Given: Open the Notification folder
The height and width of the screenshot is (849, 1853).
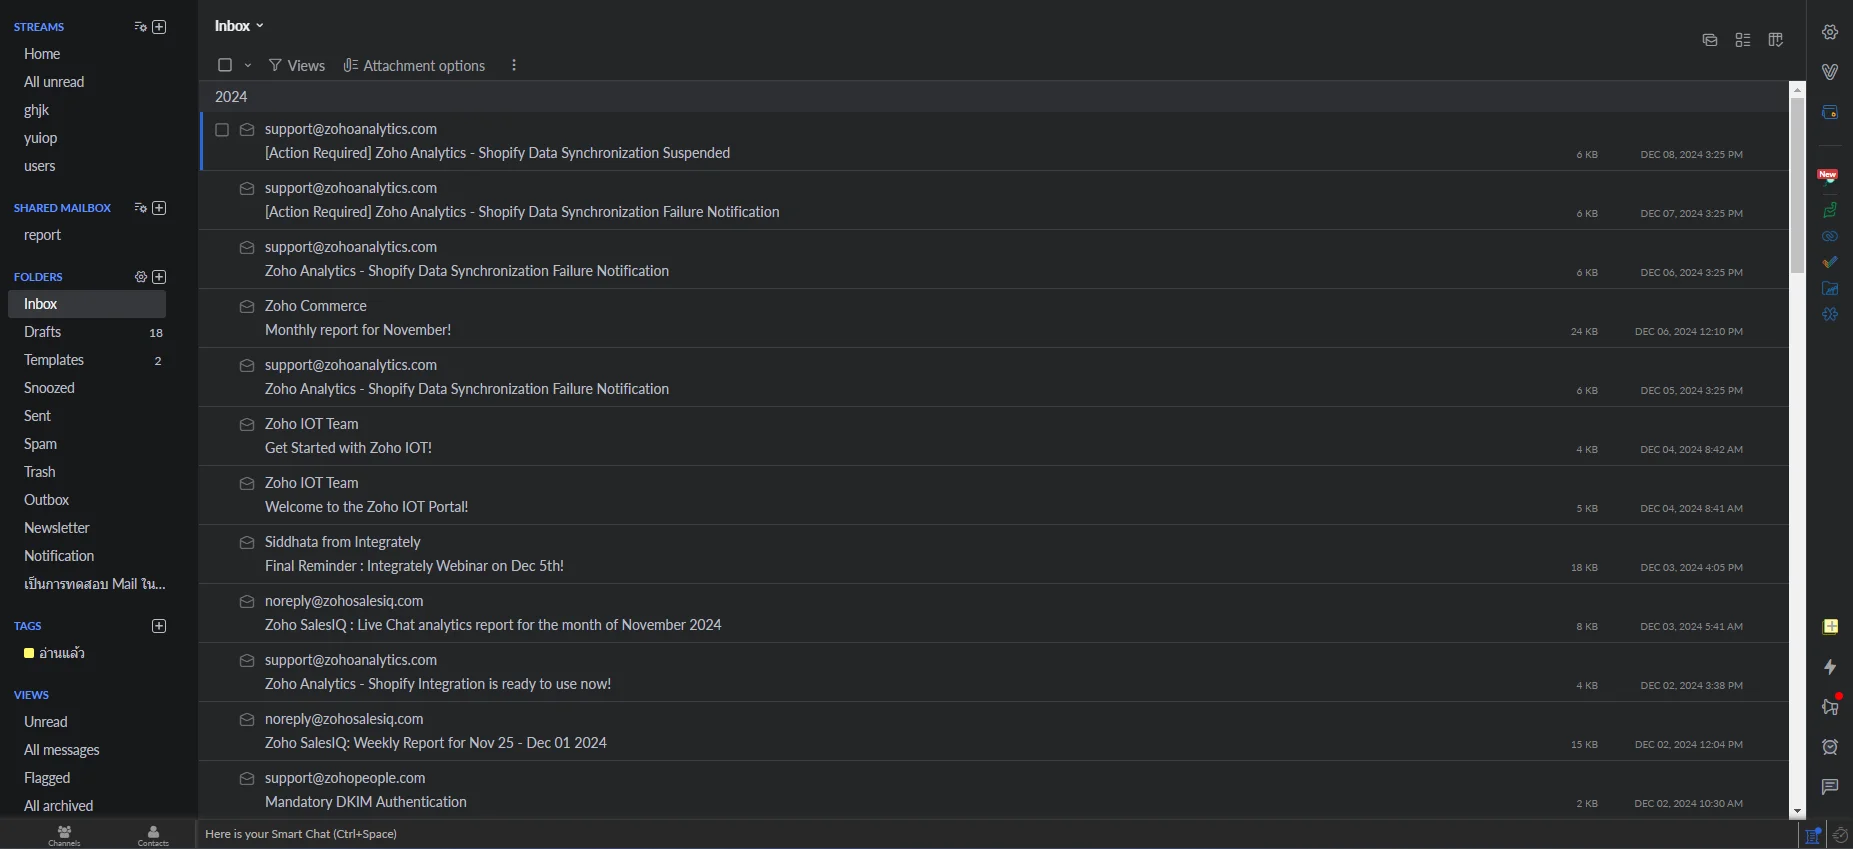Looking at the screenshot, I should tap(87, 556).
